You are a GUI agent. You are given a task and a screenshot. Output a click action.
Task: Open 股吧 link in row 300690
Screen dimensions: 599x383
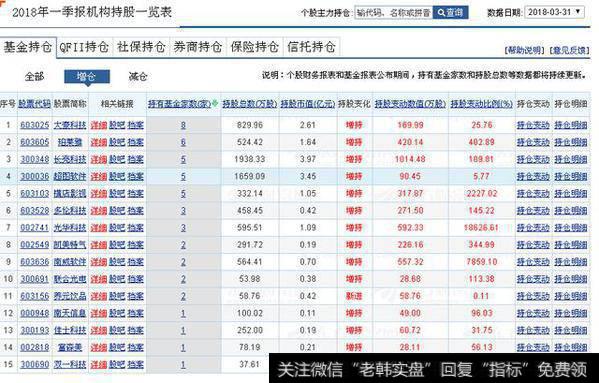tap(117, 365)
